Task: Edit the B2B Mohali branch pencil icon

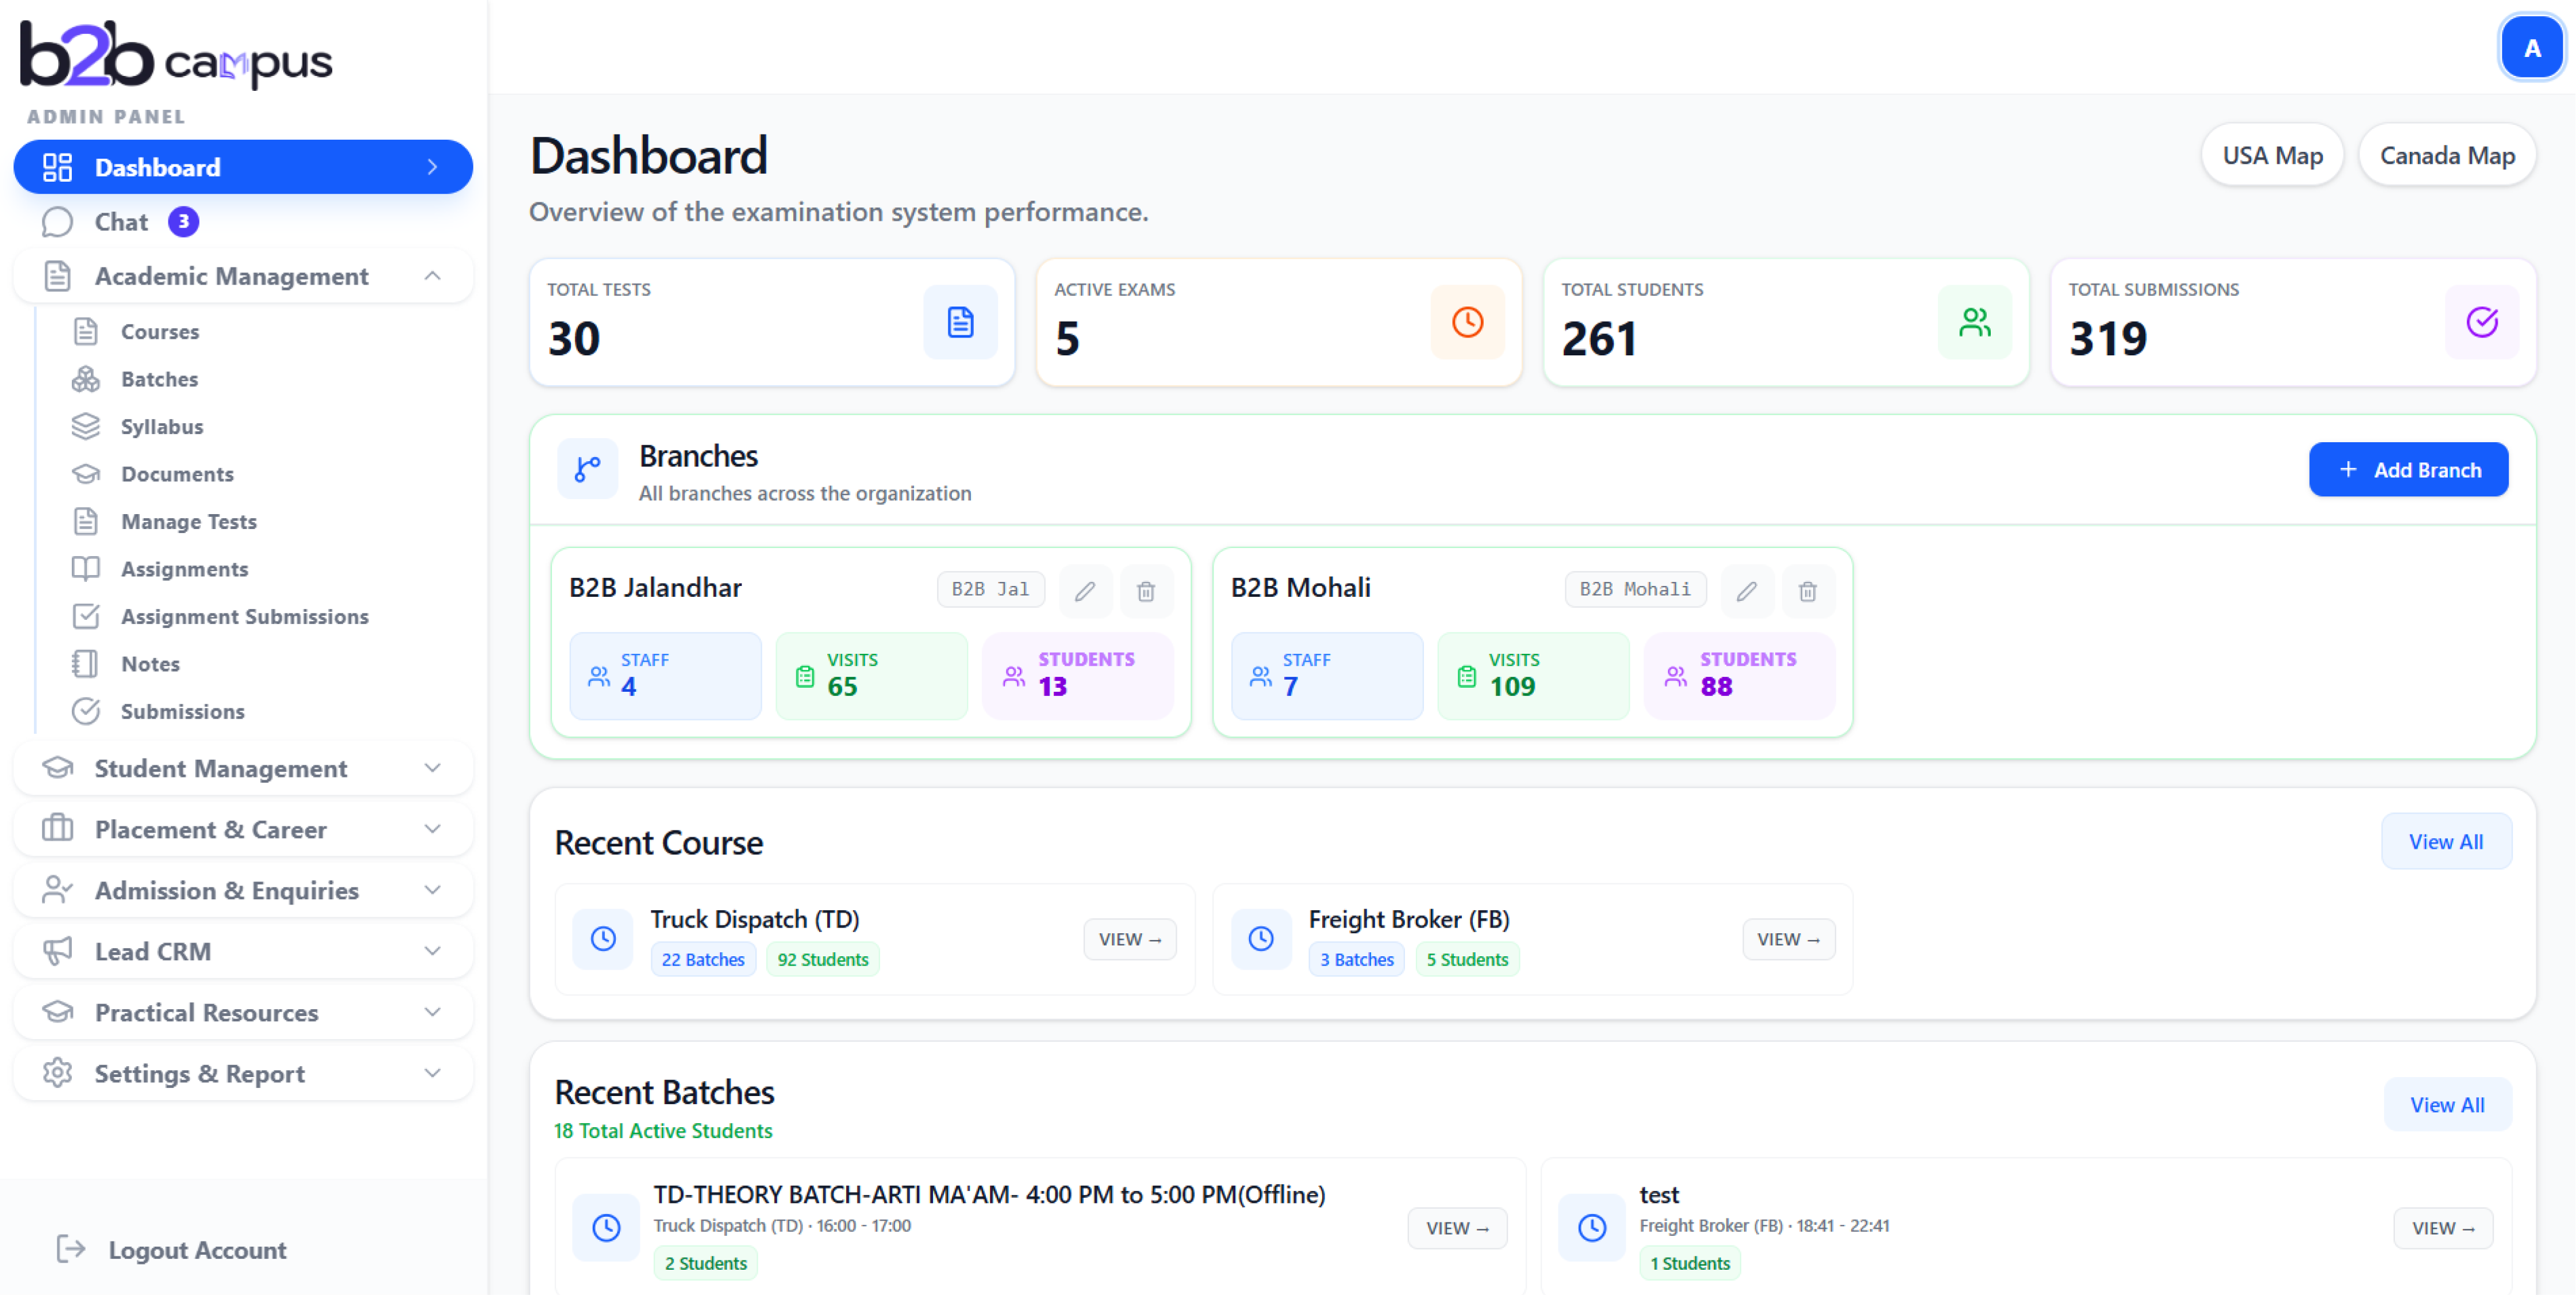Action: 1746,591
